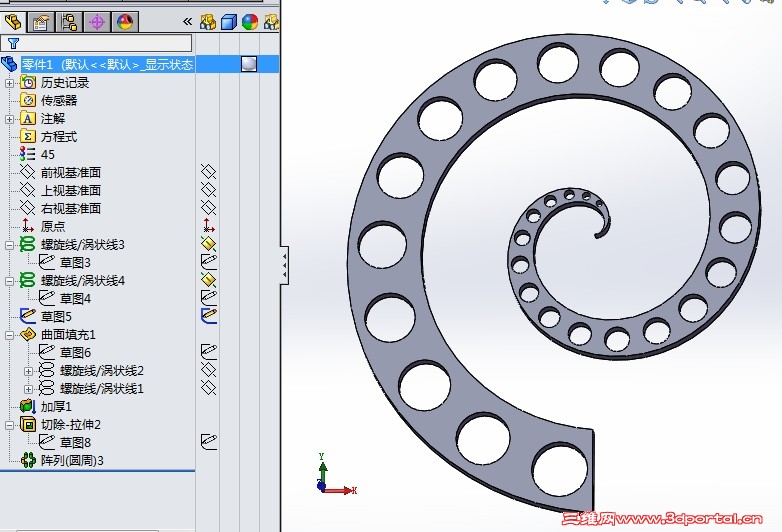Viewport: 782px width, 532px height.
Task: Toggle visibility of 草图5 in display pane
Action: (209, 316)
